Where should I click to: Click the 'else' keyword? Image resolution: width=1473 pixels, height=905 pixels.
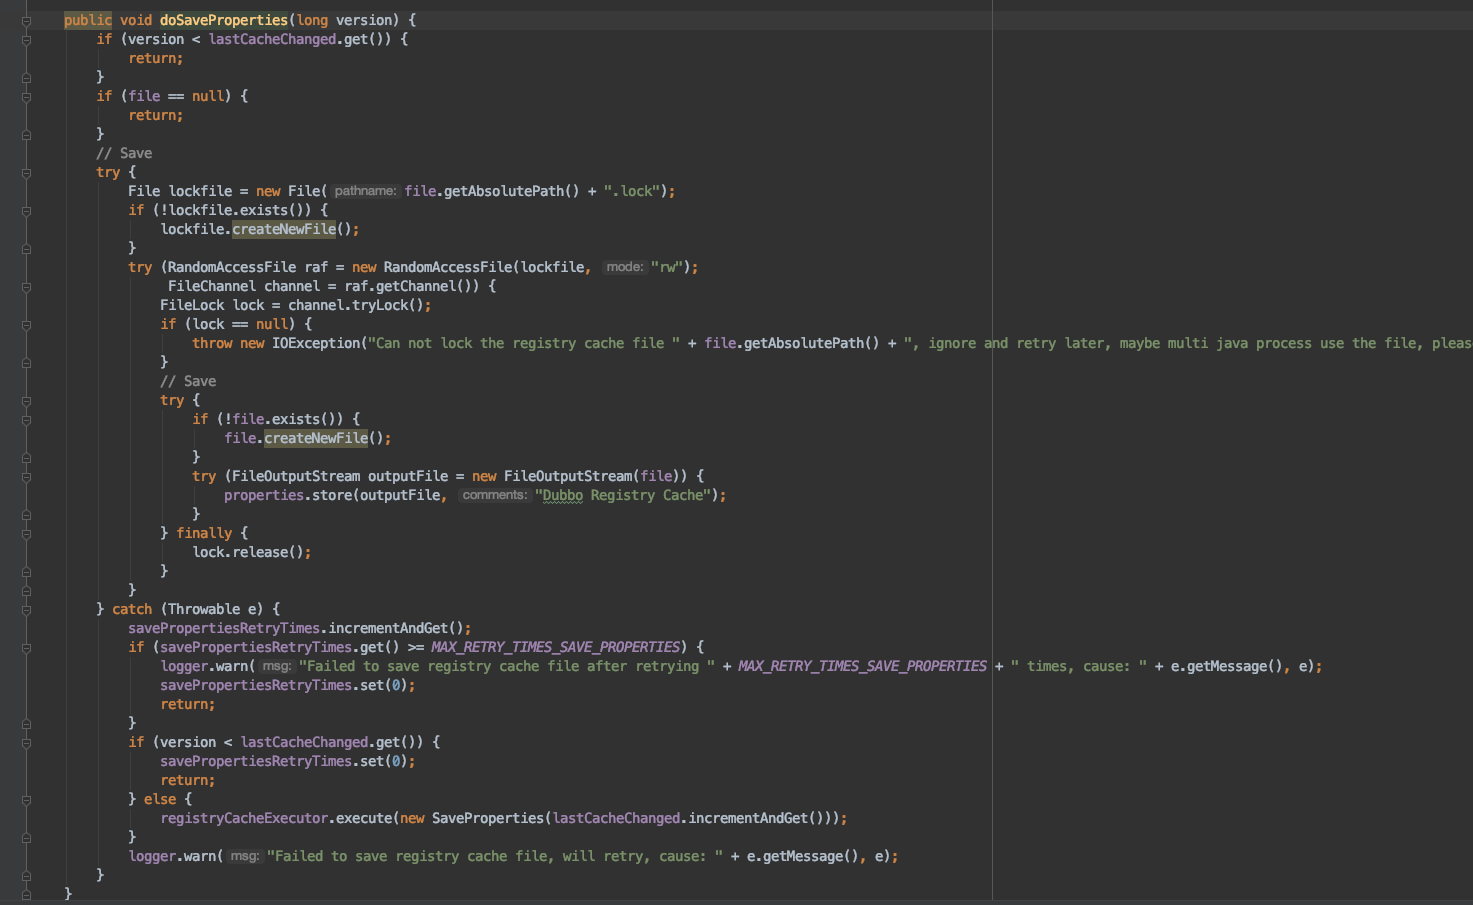point(160,799)
